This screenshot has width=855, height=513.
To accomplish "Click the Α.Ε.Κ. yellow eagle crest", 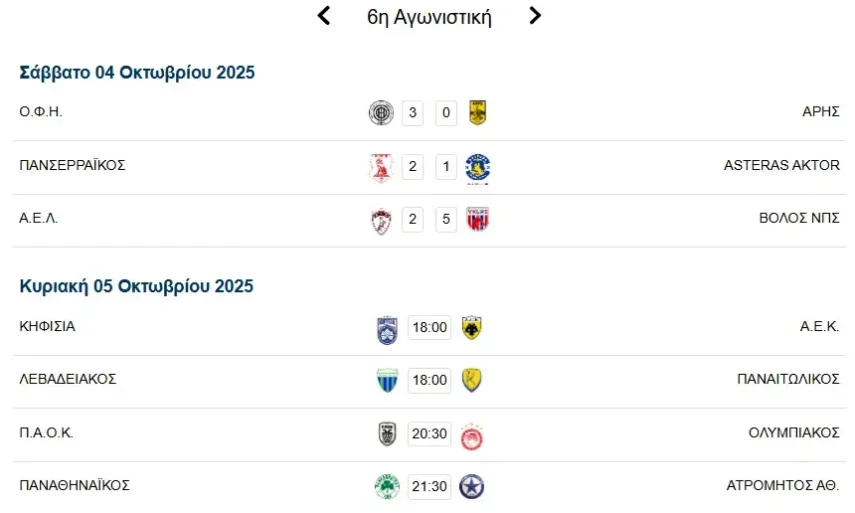I will pos(471,328).
